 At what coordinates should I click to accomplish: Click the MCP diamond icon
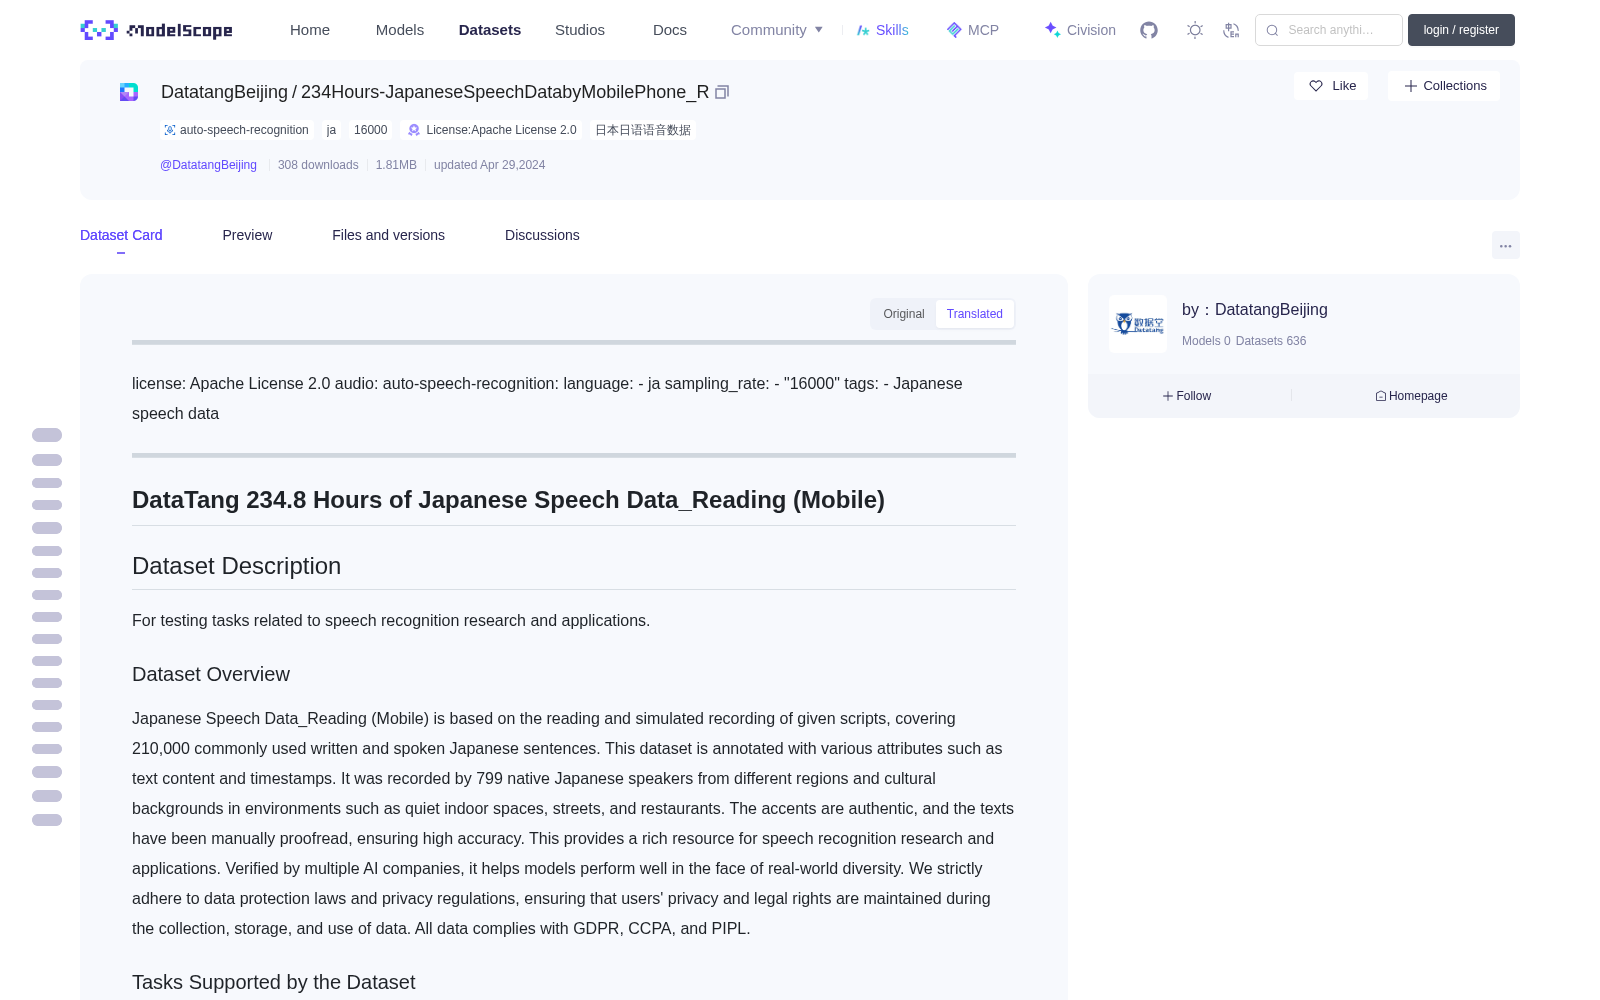[954, 30]
